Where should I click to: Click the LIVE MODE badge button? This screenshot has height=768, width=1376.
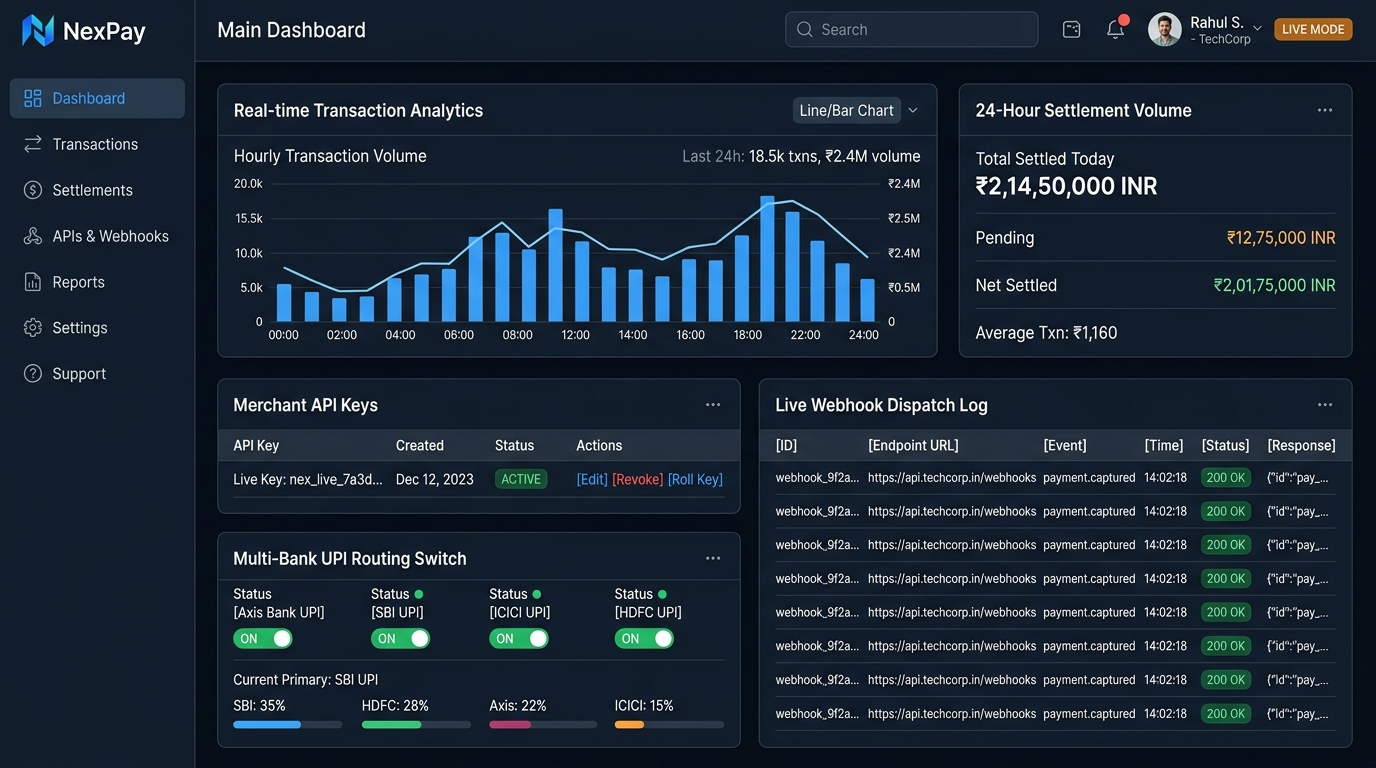(x=1313, y=30)
